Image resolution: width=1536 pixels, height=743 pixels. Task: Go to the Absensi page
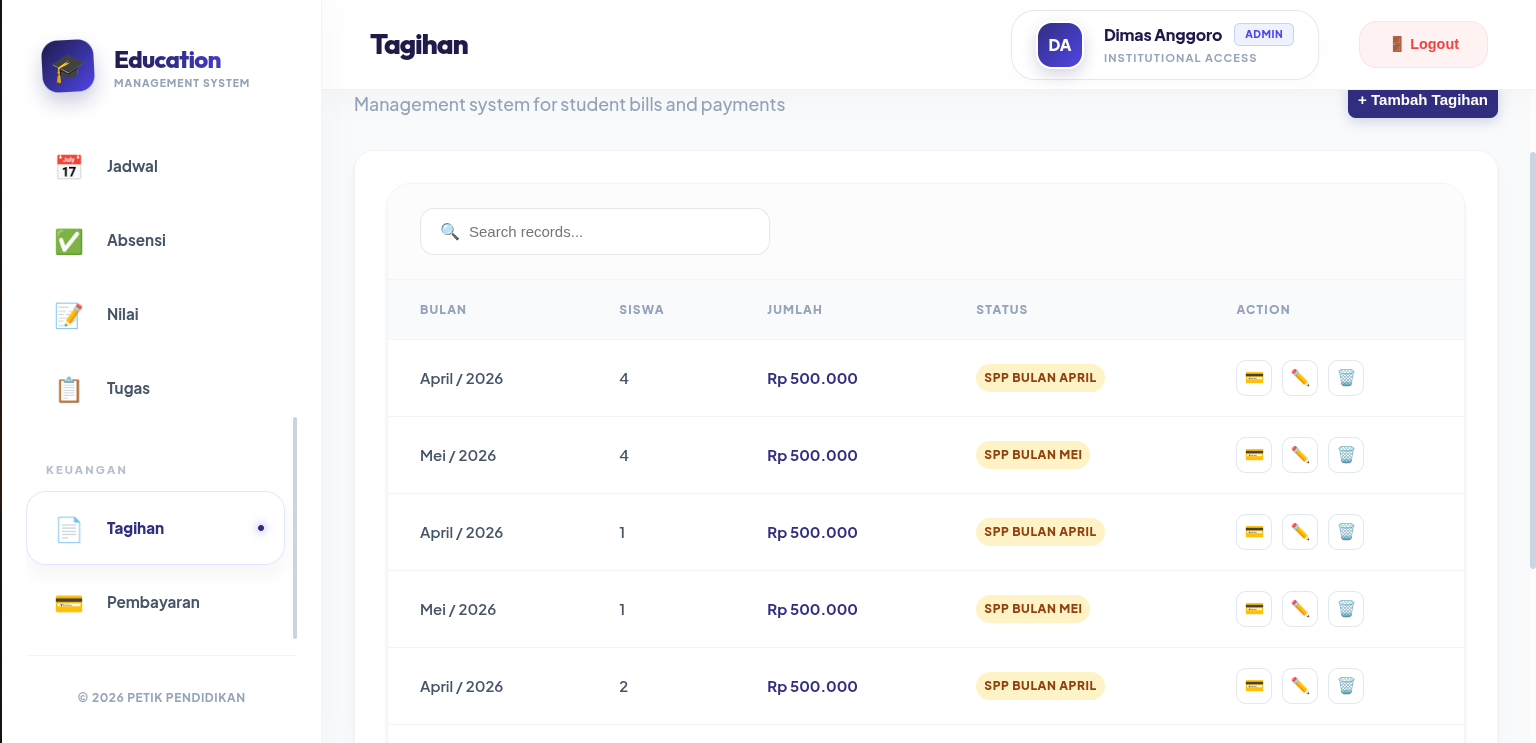(156, 241)
